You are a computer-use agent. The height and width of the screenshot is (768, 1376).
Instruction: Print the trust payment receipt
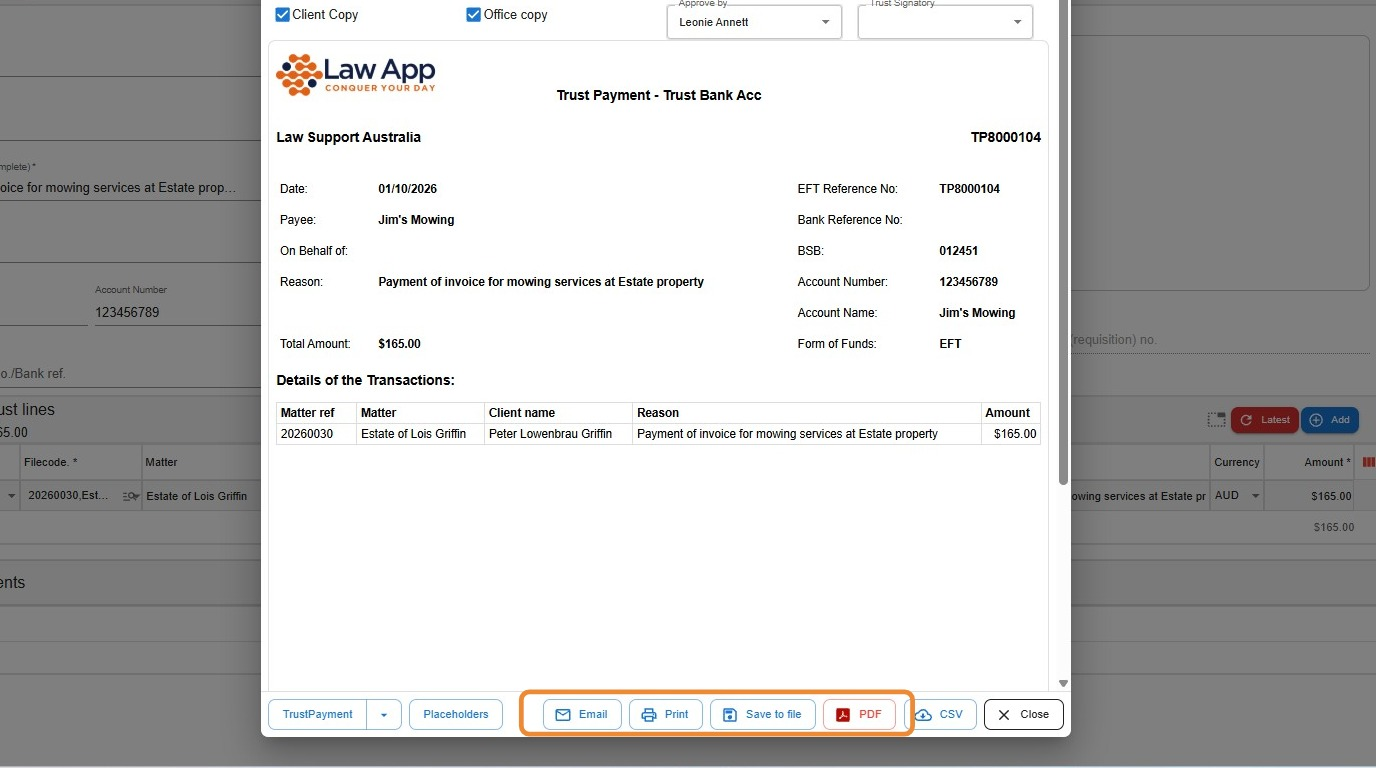(666, 714)
